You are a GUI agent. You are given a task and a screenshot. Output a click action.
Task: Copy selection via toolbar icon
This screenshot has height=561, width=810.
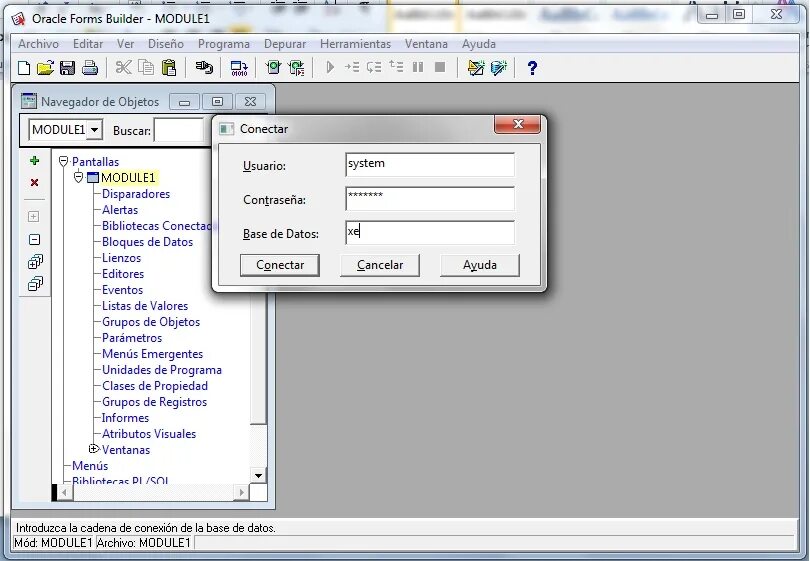pyautogui.click(x=146, y=68)
